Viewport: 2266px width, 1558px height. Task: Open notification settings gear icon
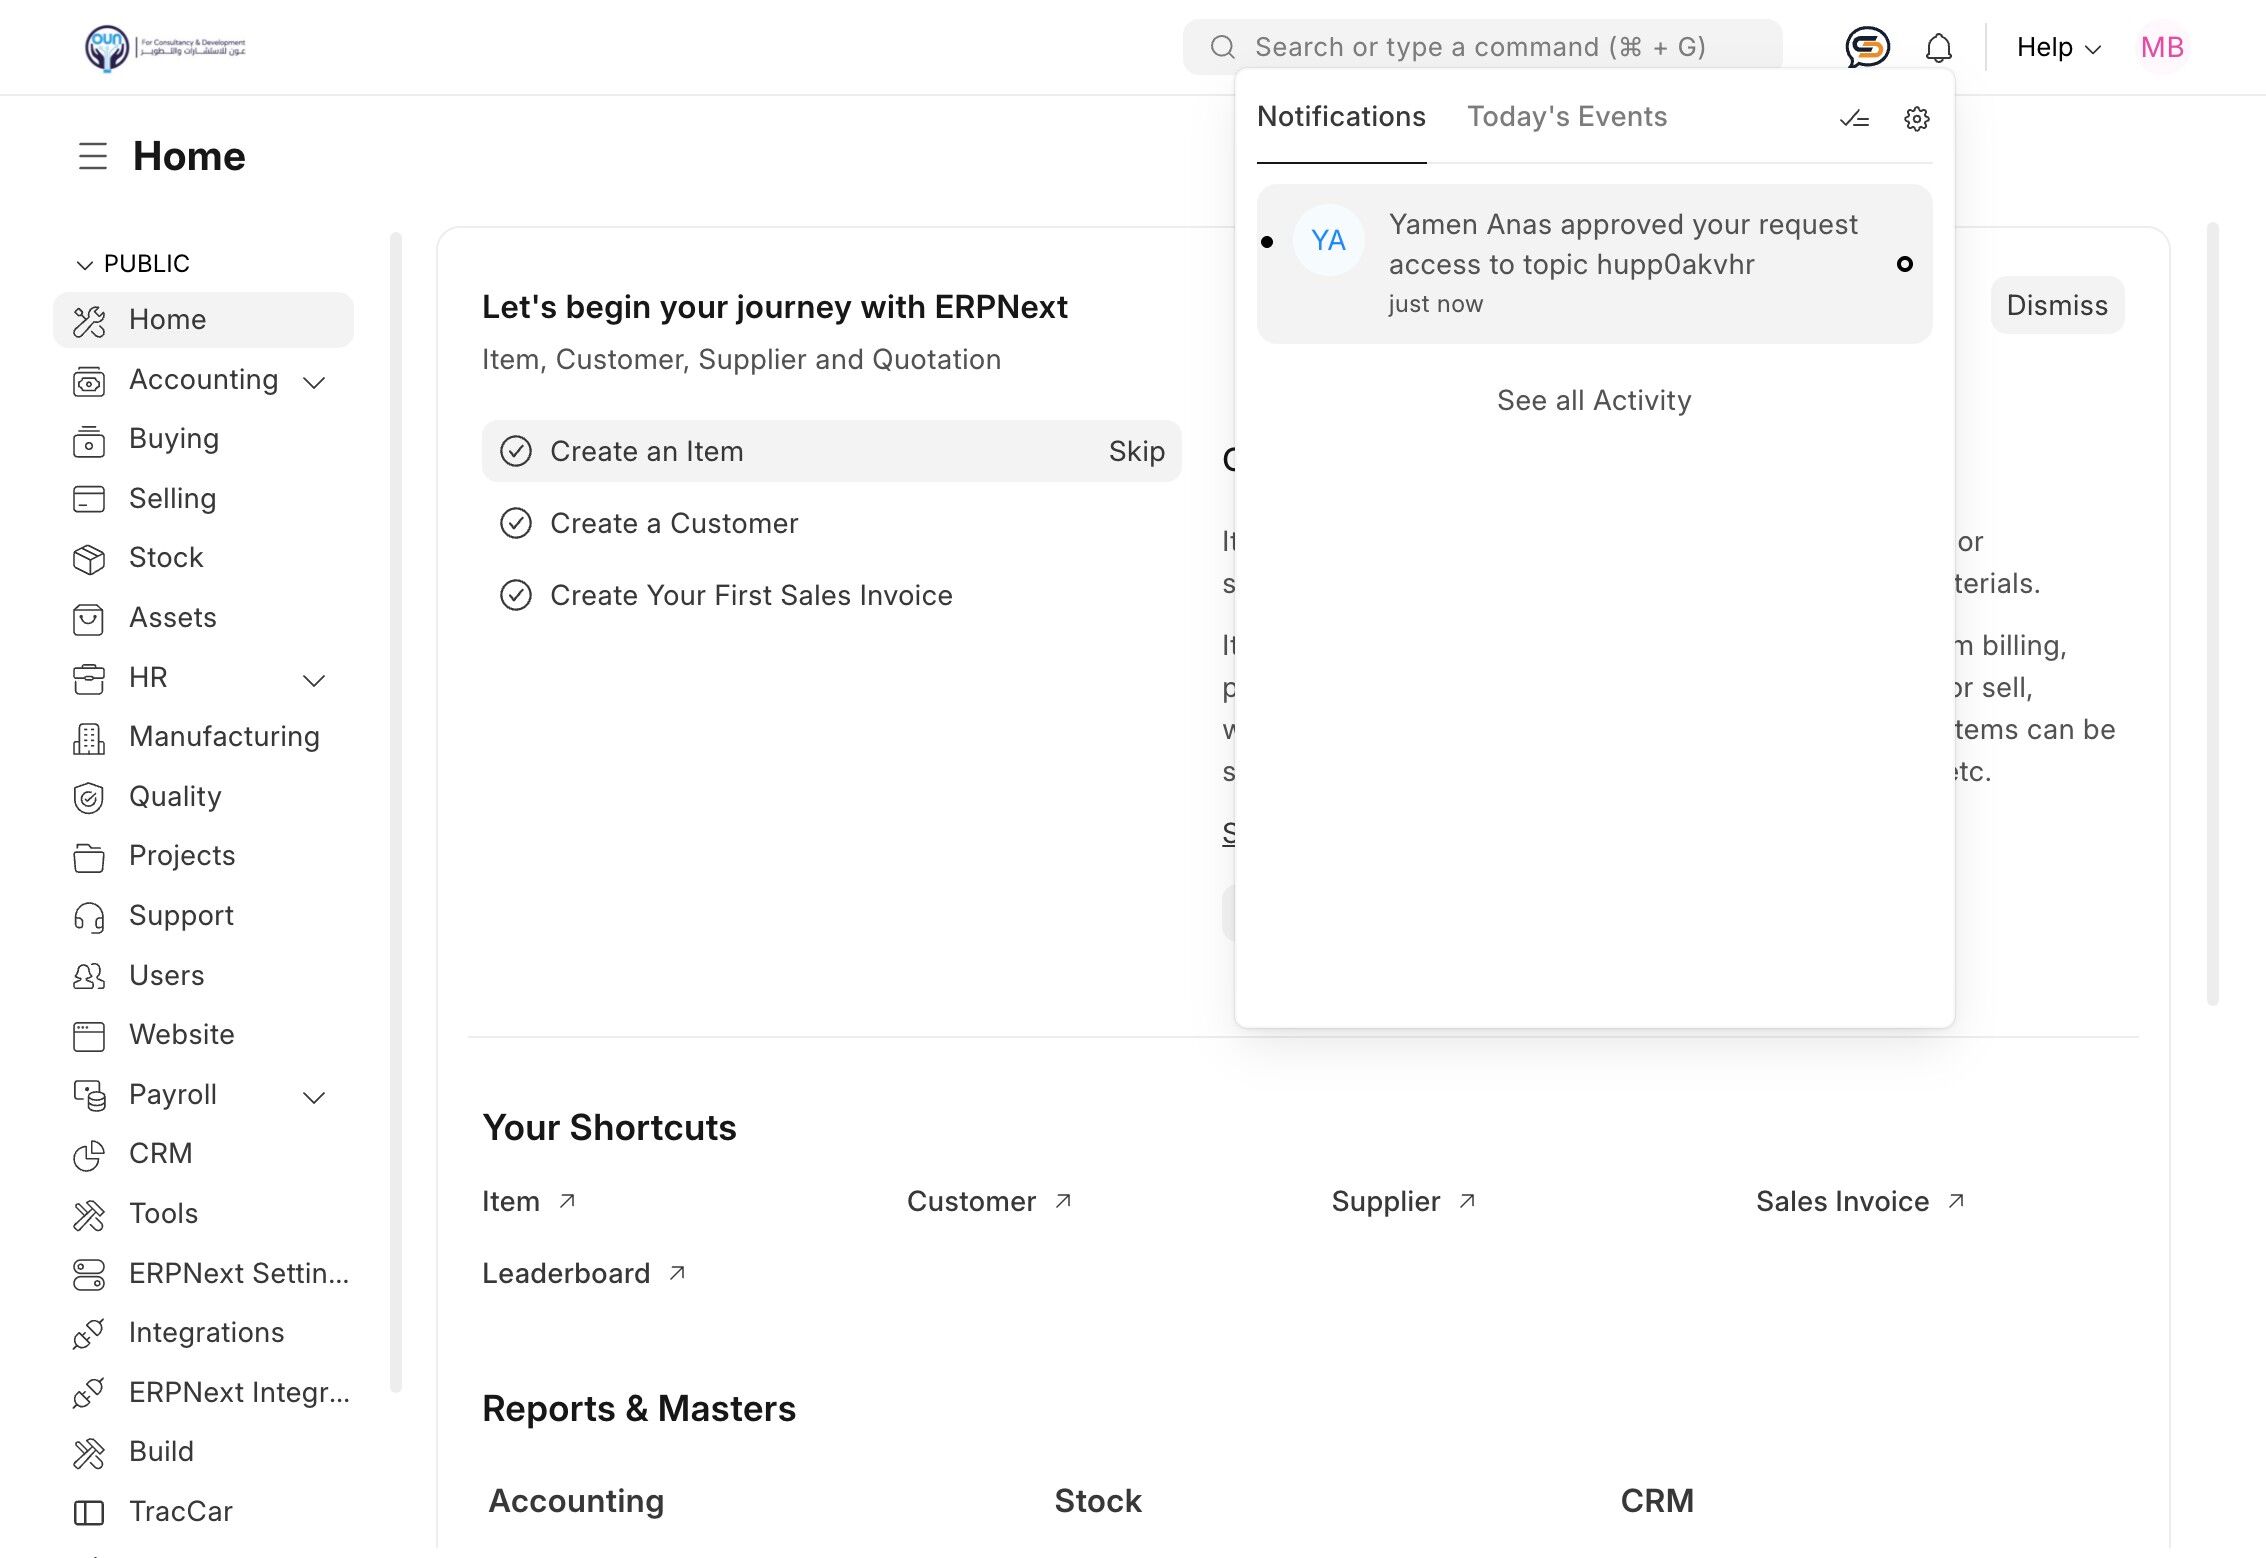click(1916, 119)
